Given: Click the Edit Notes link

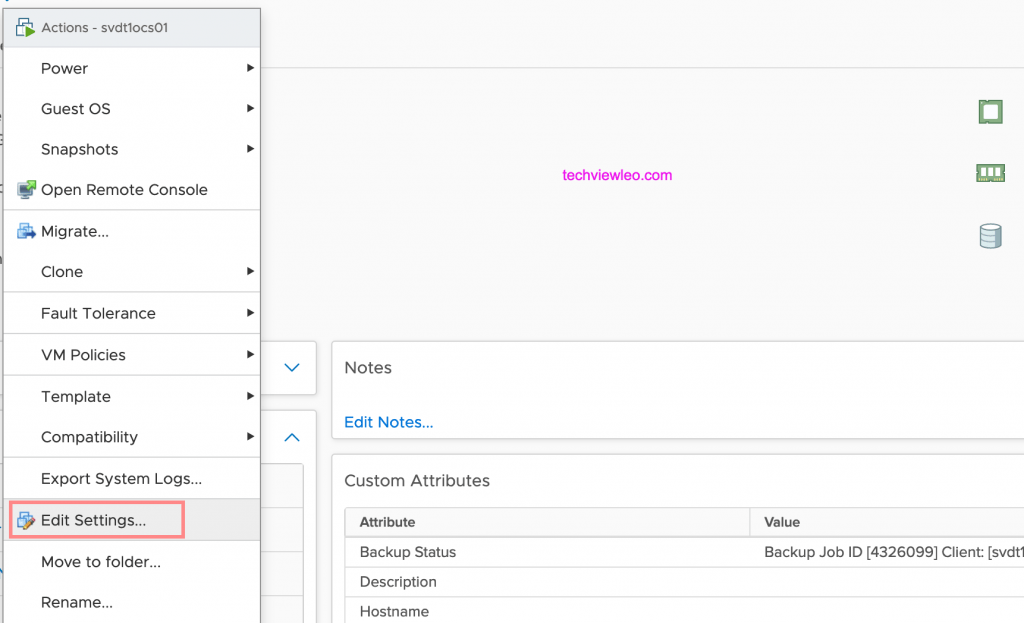Looking at the screenshot, I should coord(388,421).
